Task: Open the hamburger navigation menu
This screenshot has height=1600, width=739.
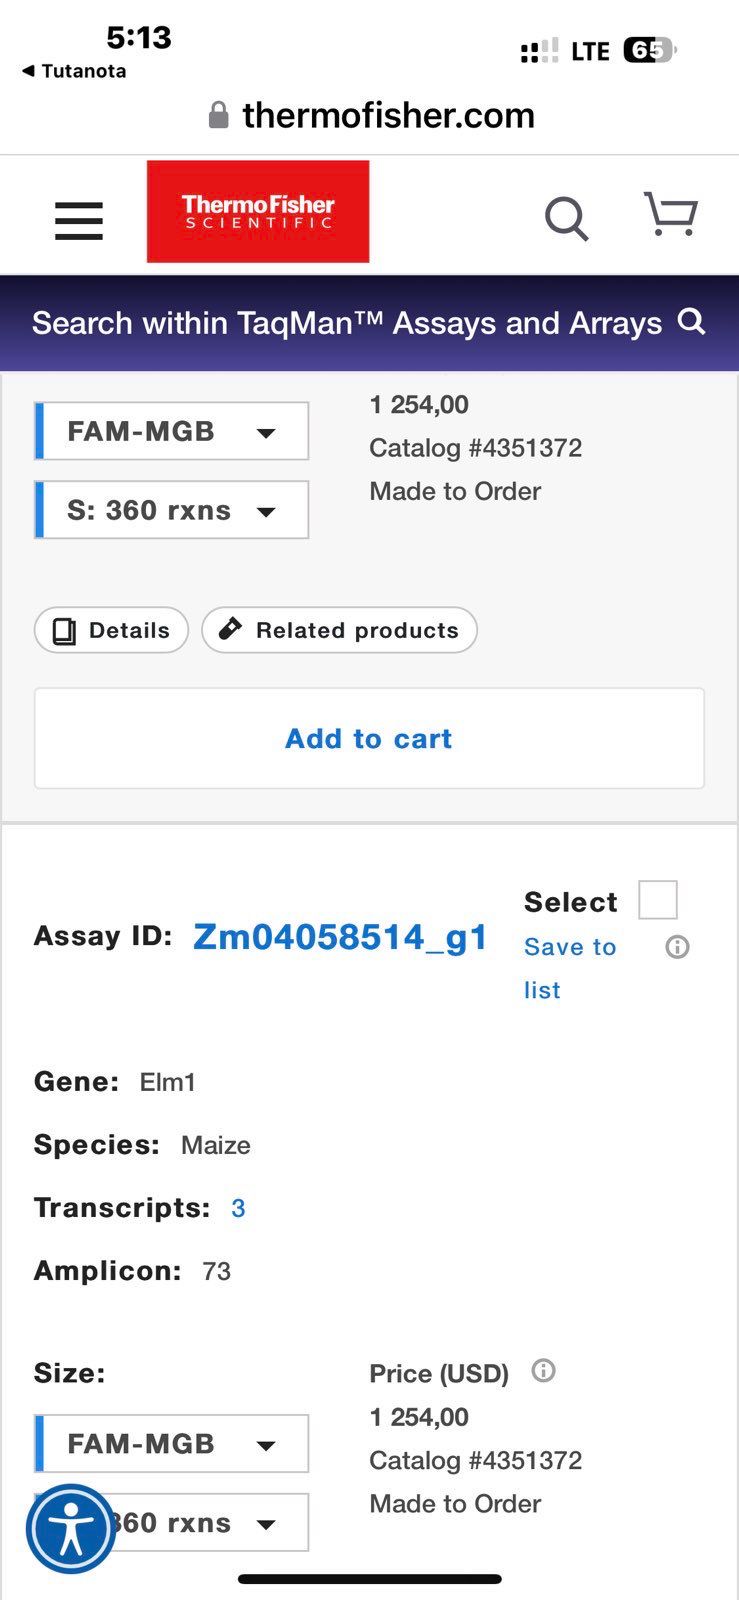Action: coord(79,221)
